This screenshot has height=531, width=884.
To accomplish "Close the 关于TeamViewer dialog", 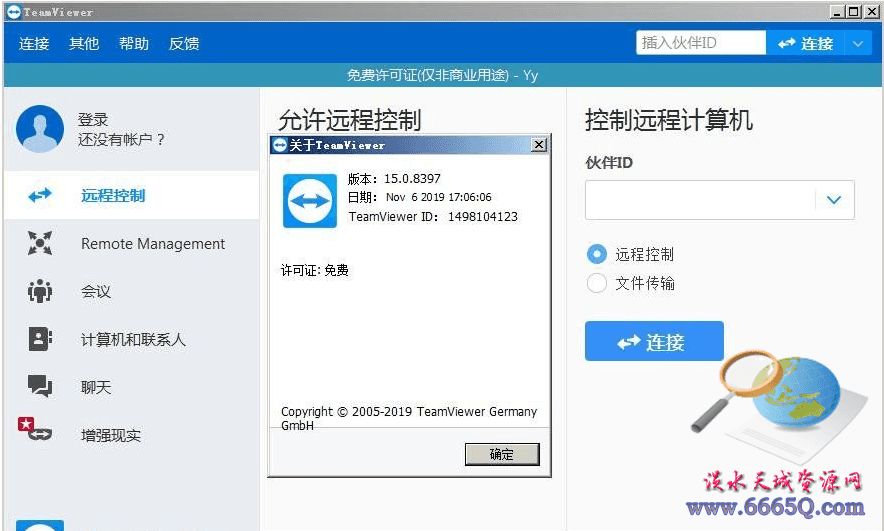I will [x=539, y=145].
